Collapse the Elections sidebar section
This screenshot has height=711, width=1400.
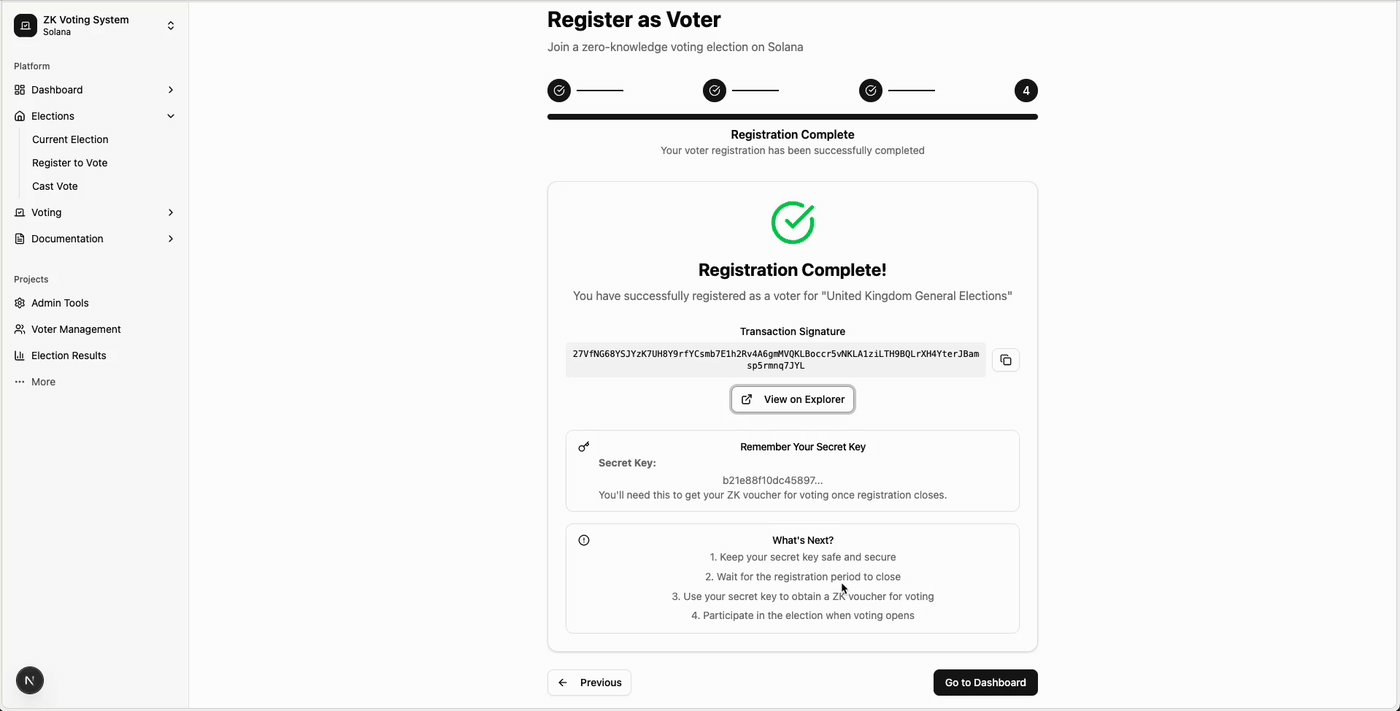pos(170,116)
